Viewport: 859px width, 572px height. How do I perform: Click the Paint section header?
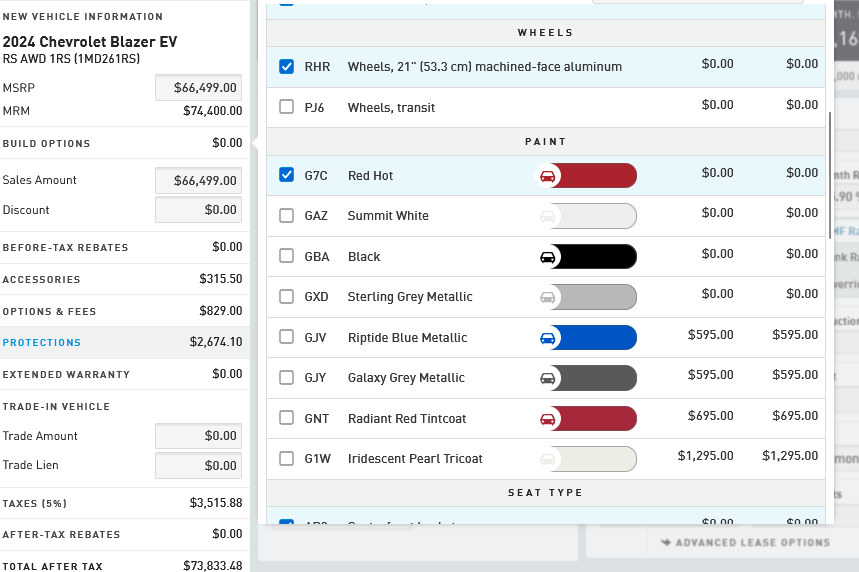546,142
